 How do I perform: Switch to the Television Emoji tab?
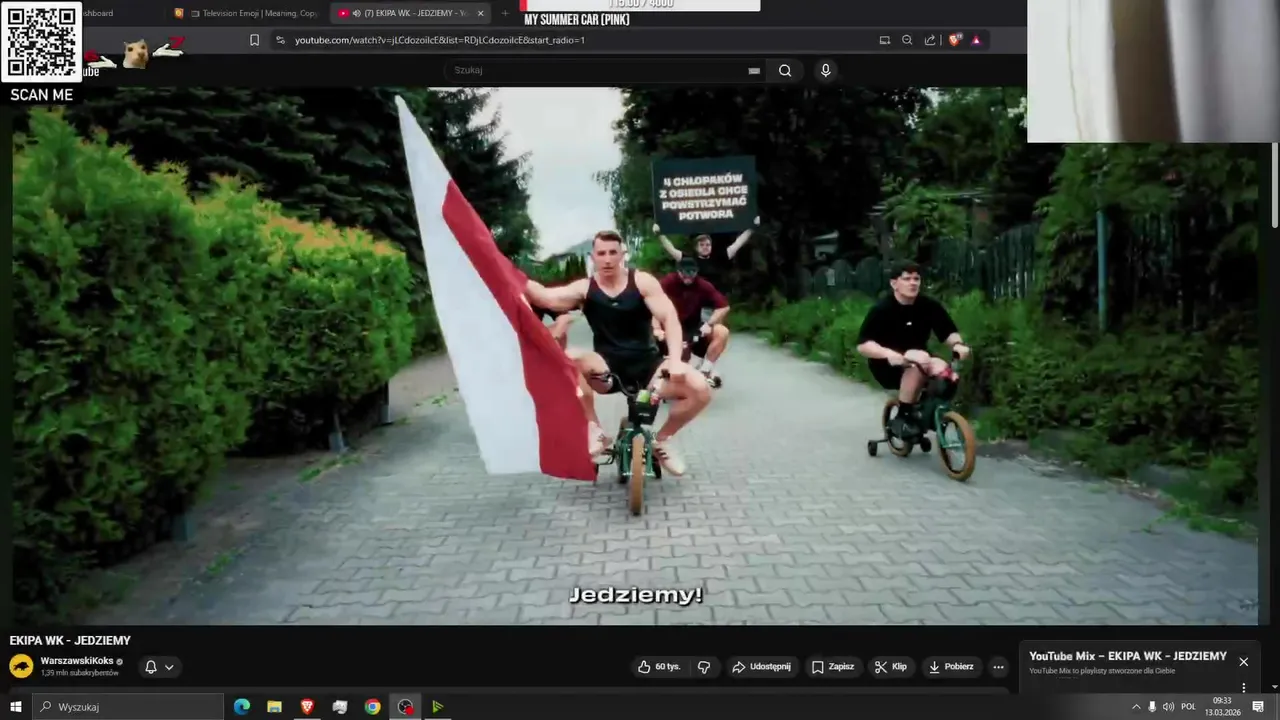(x=245, y=13)
